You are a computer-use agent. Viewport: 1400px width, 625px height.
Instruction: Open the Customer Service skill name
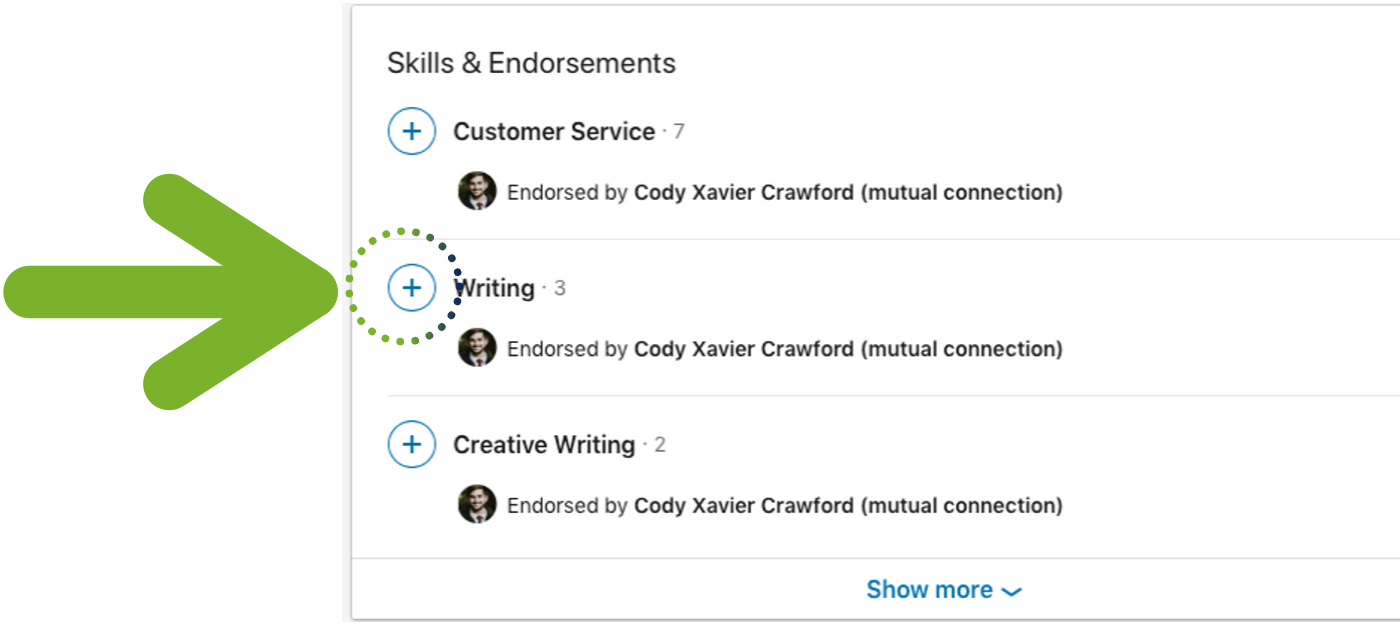554,131
